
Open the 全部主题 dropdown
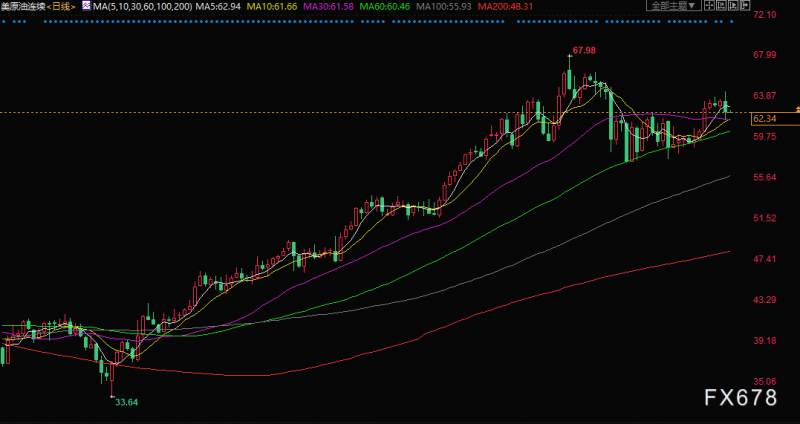coord(673,6)
